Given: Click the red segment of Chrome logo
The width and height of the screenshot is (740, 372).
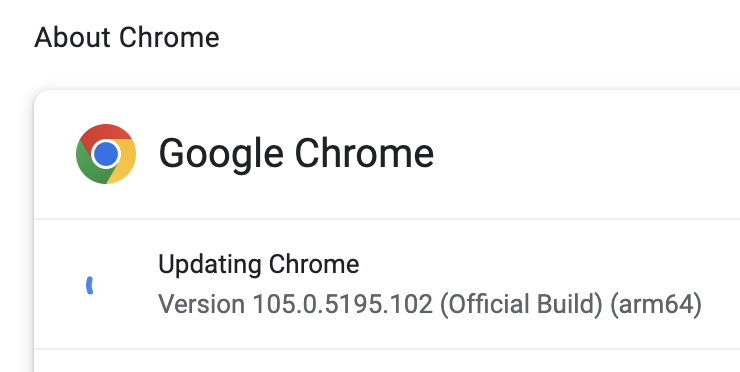Looking at the screenshot, I should 105,133.
